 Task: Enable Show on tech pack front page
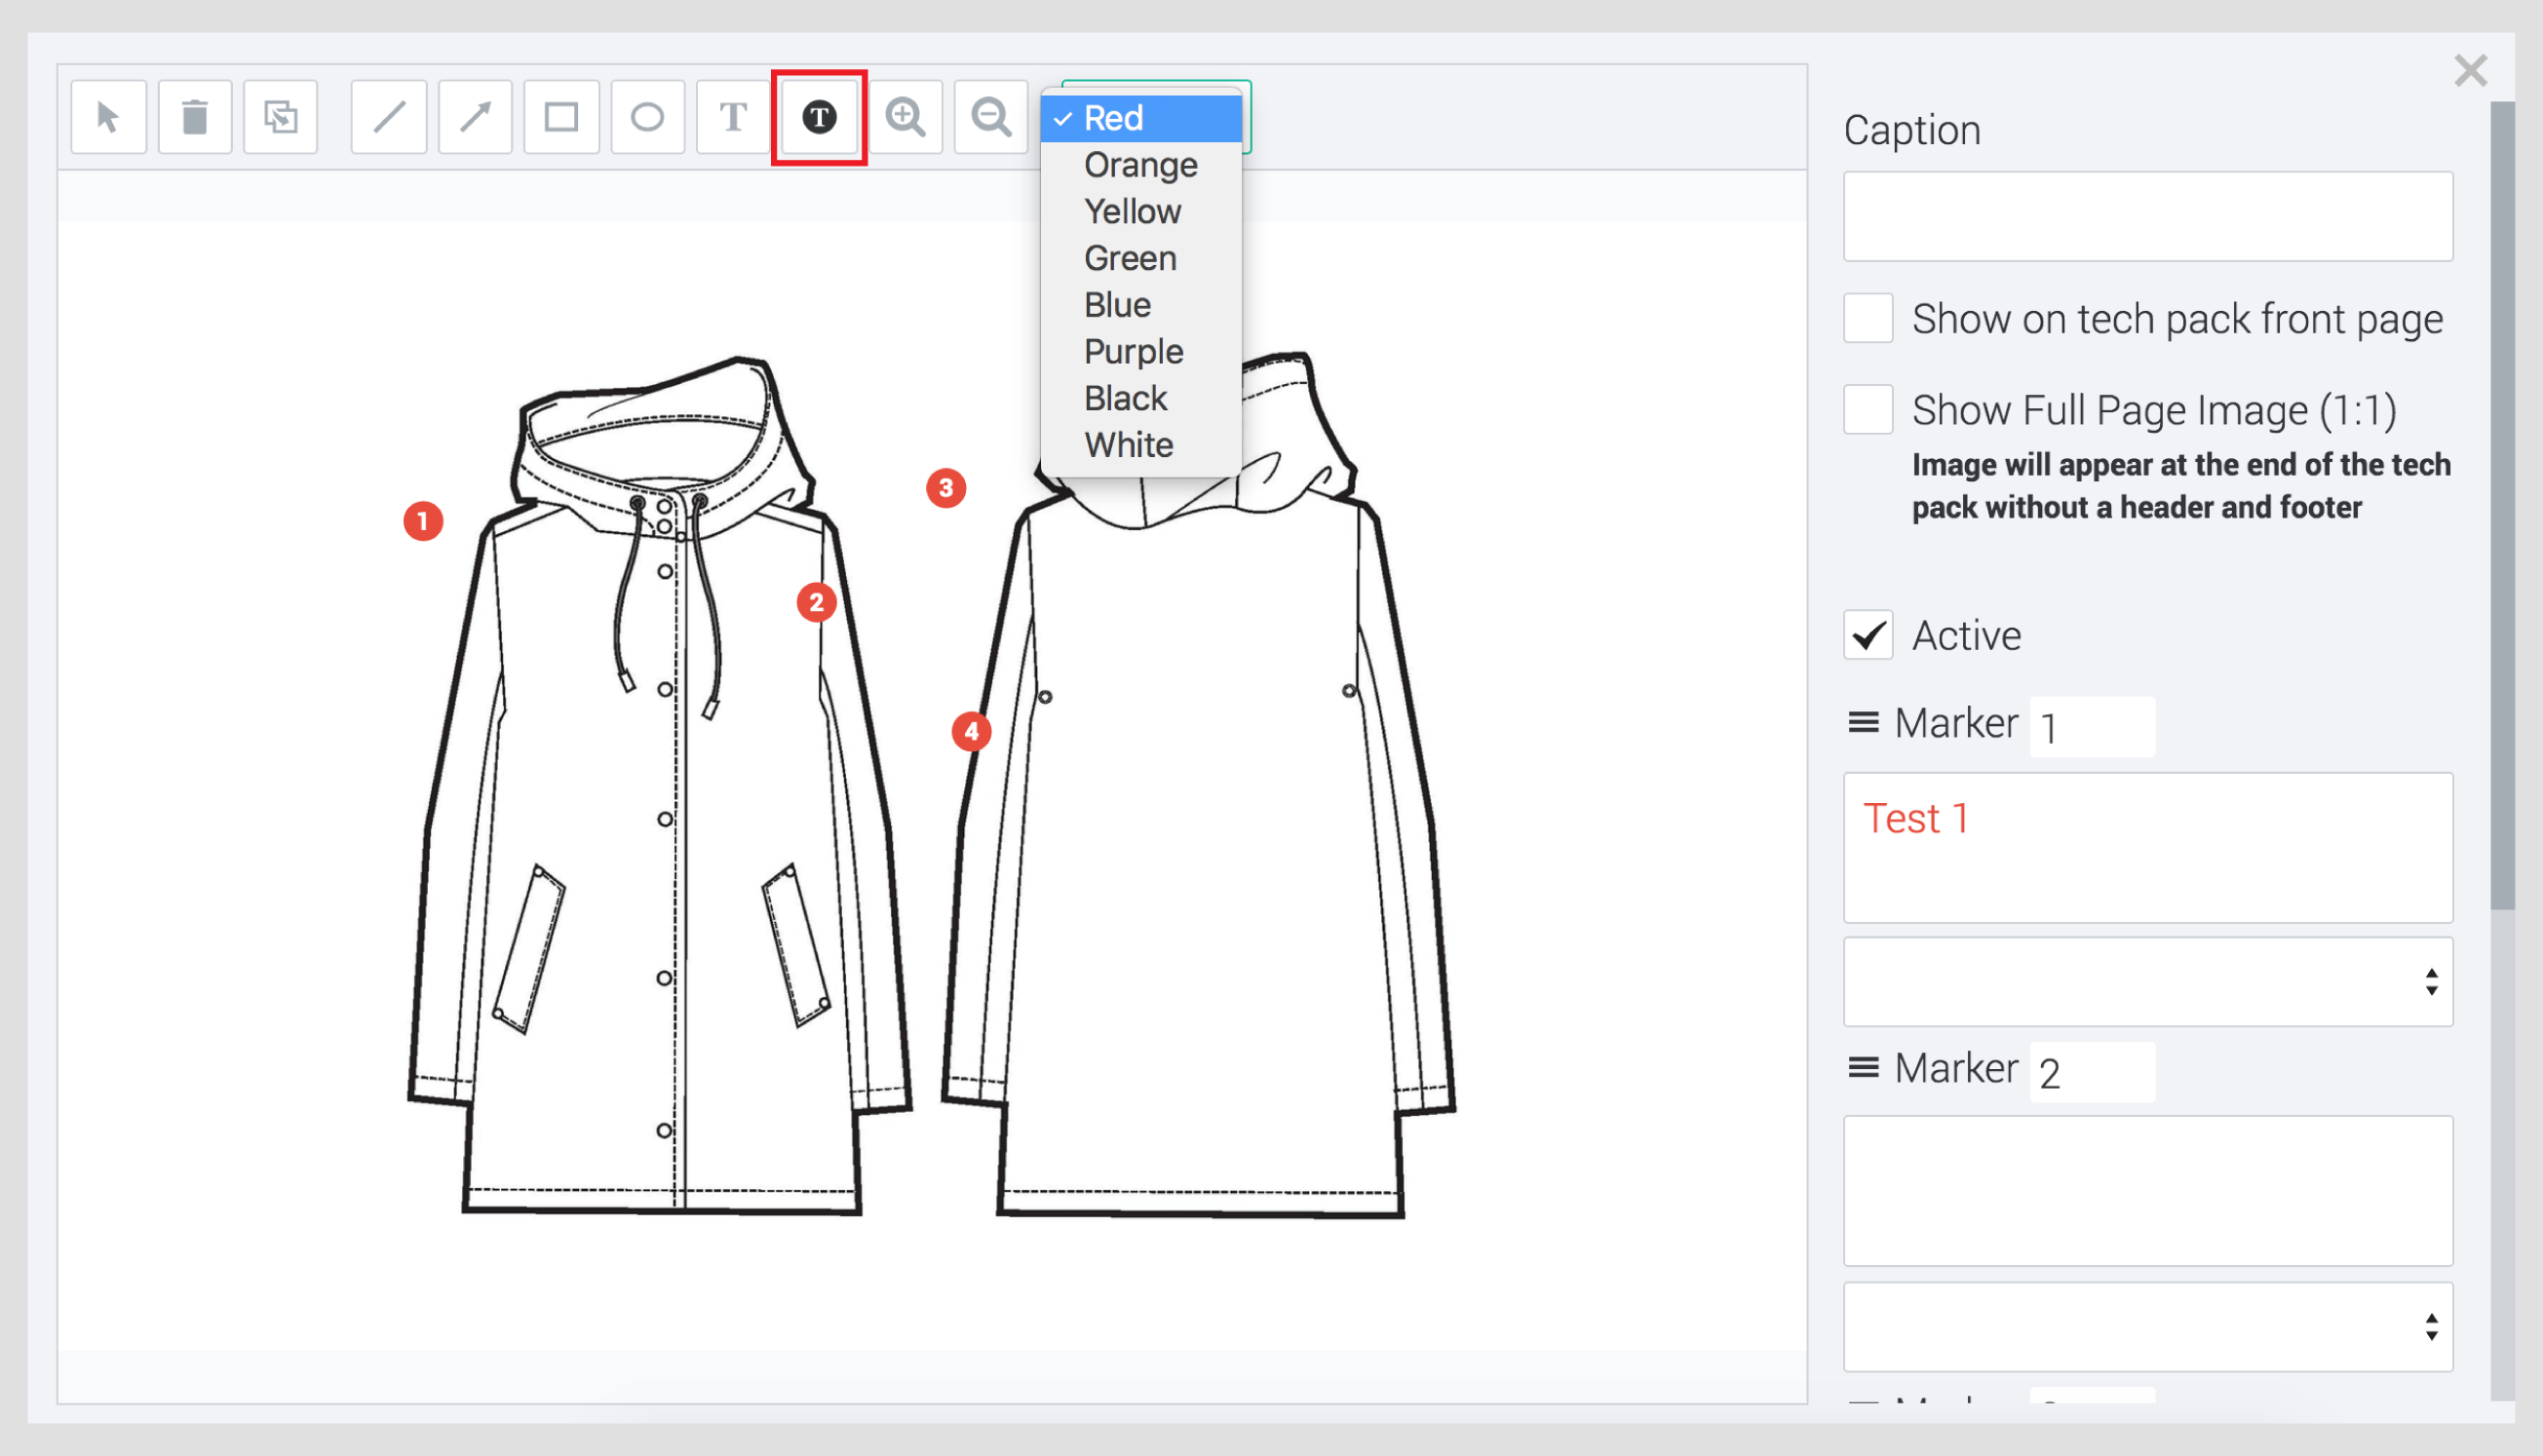click(x=1868, y=319)
